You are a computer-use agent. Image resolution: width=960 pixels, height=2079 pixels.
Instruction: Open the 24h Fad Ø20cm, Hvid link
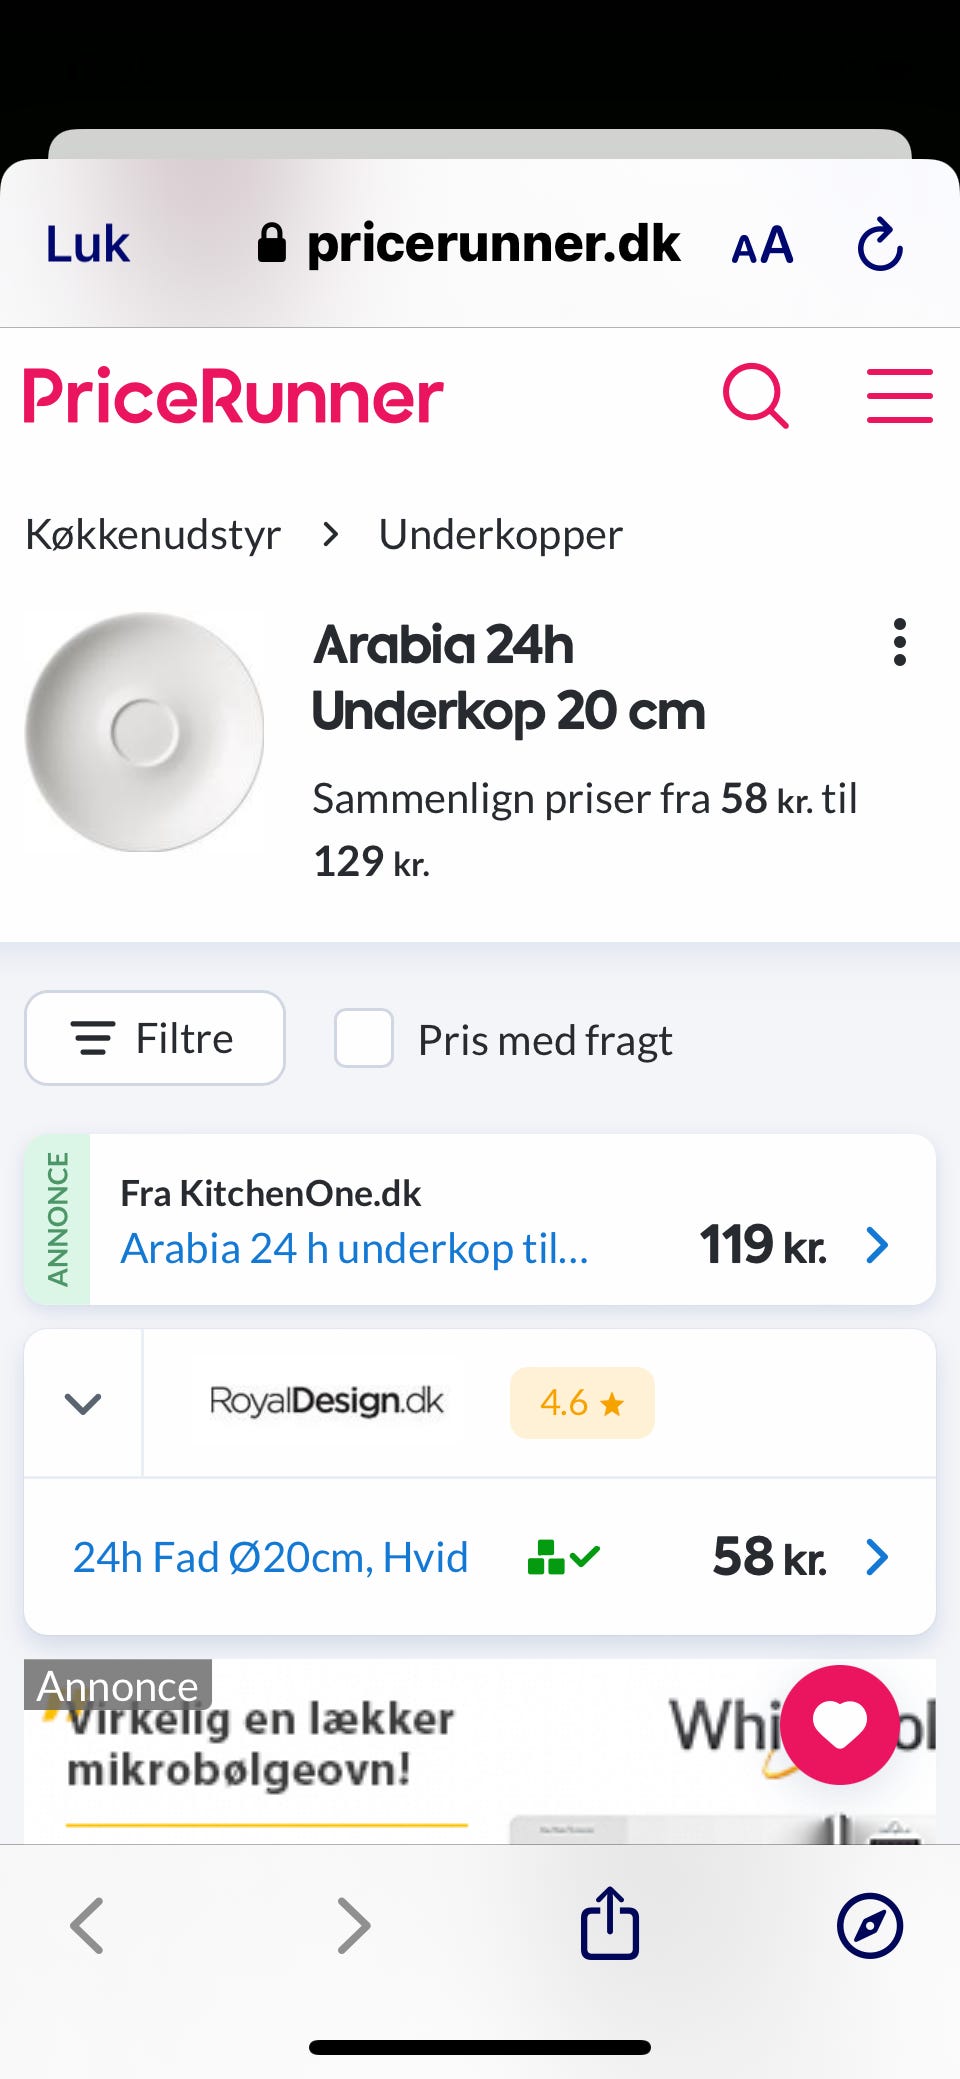[270, 1557]
